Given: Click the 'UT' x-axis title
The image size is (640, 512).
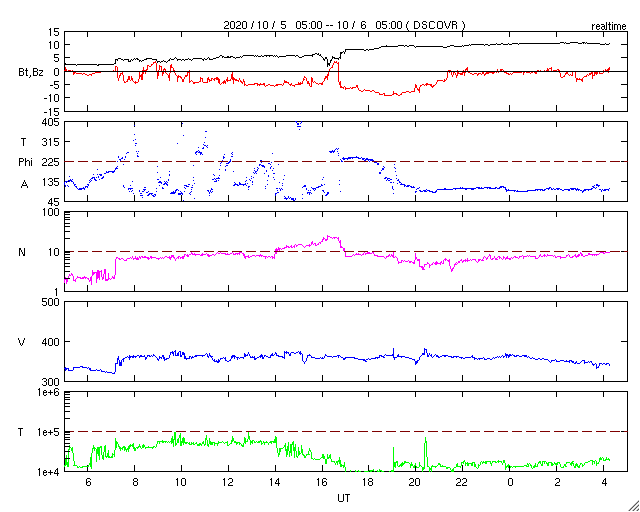Looking at the screenshot, I should click(343, 498).
